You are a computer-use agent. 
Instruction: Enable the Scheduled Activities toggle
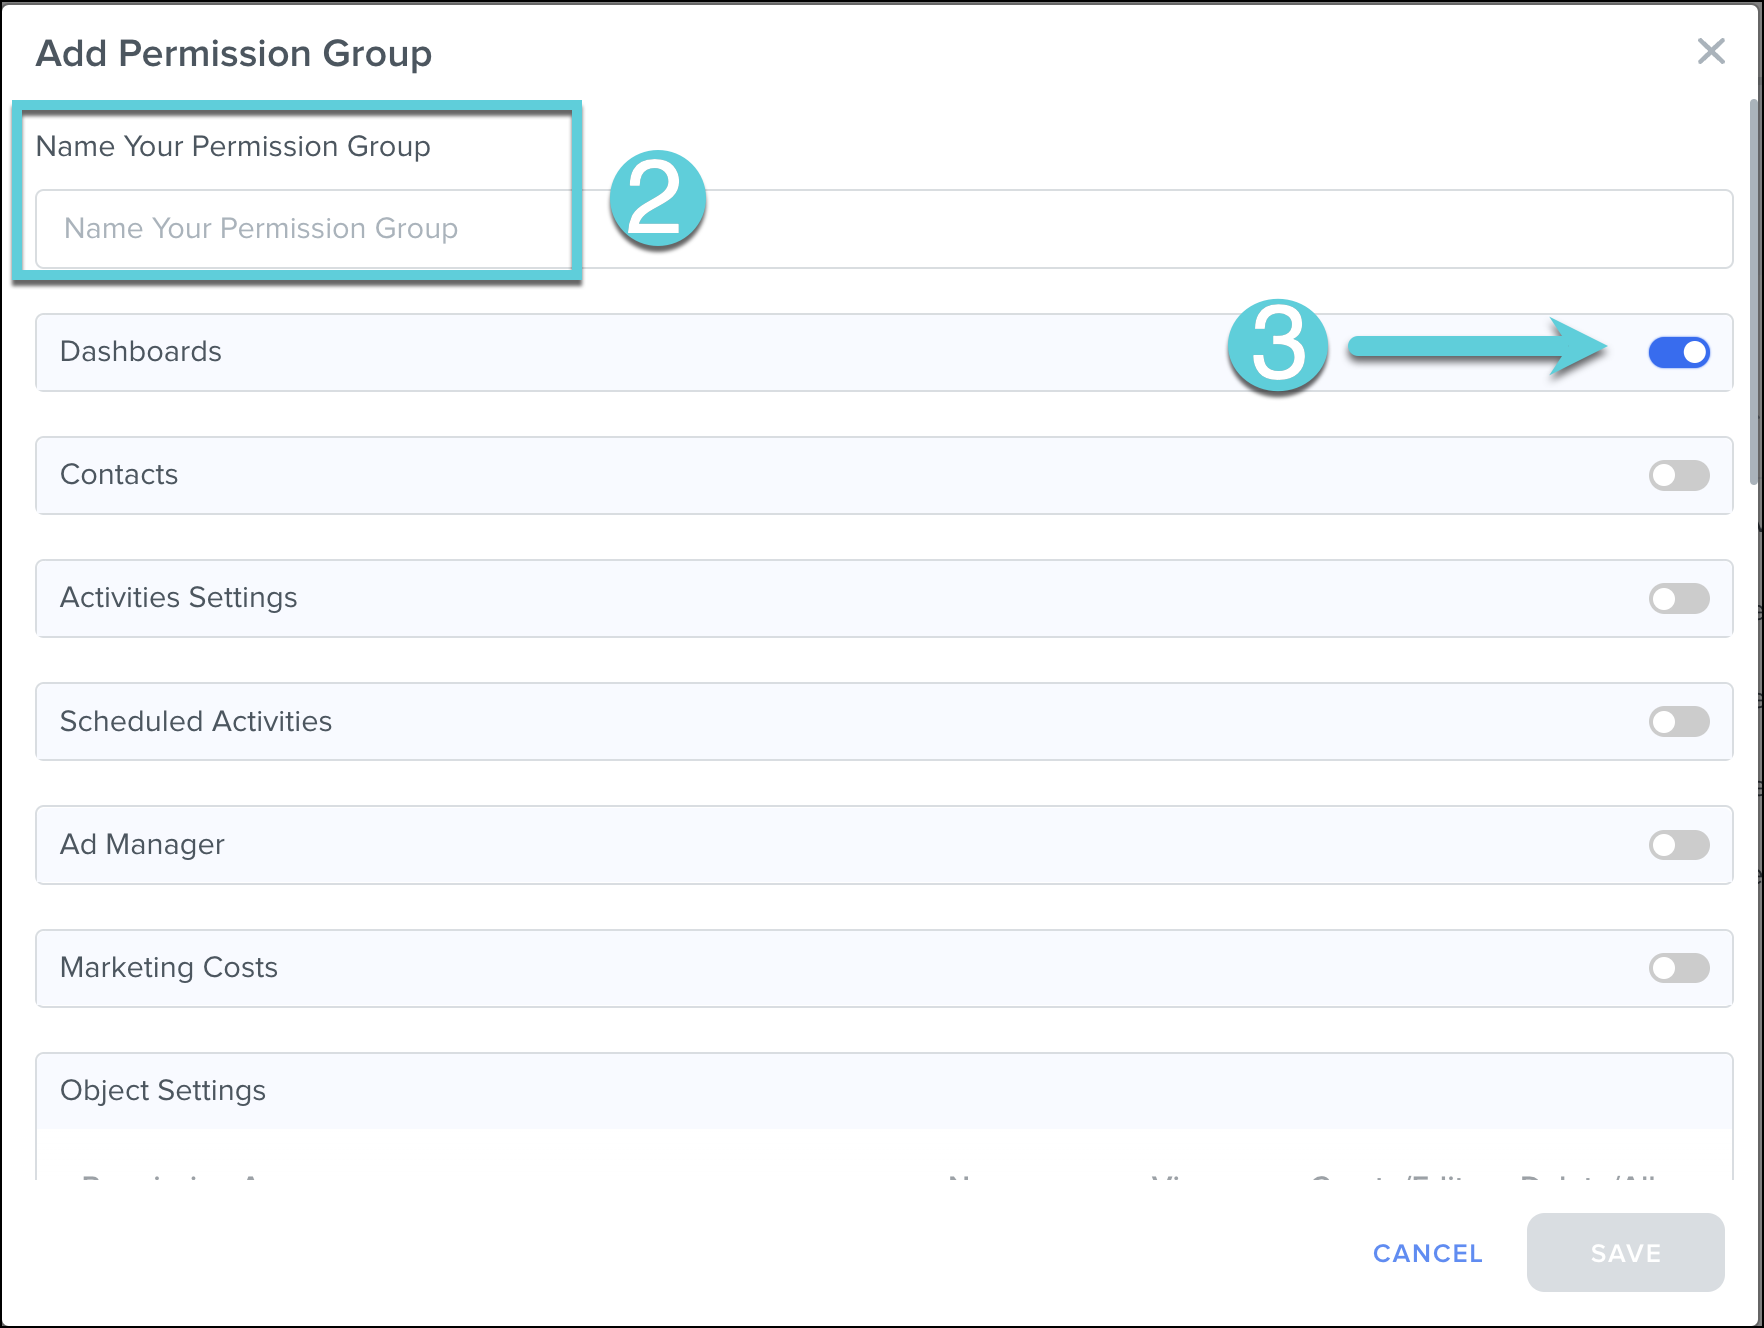coord(1678,721)
